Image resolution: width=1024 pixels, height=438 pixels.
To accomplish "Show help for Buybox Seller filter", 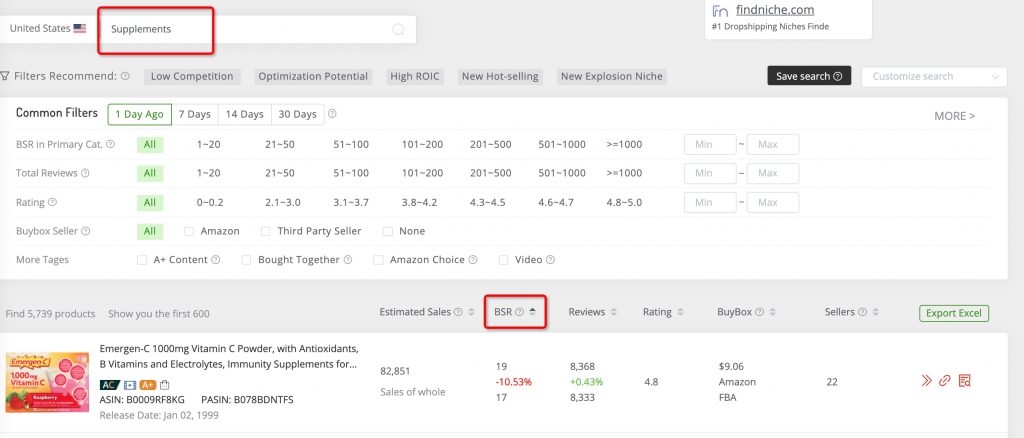I will pos(86,231).
